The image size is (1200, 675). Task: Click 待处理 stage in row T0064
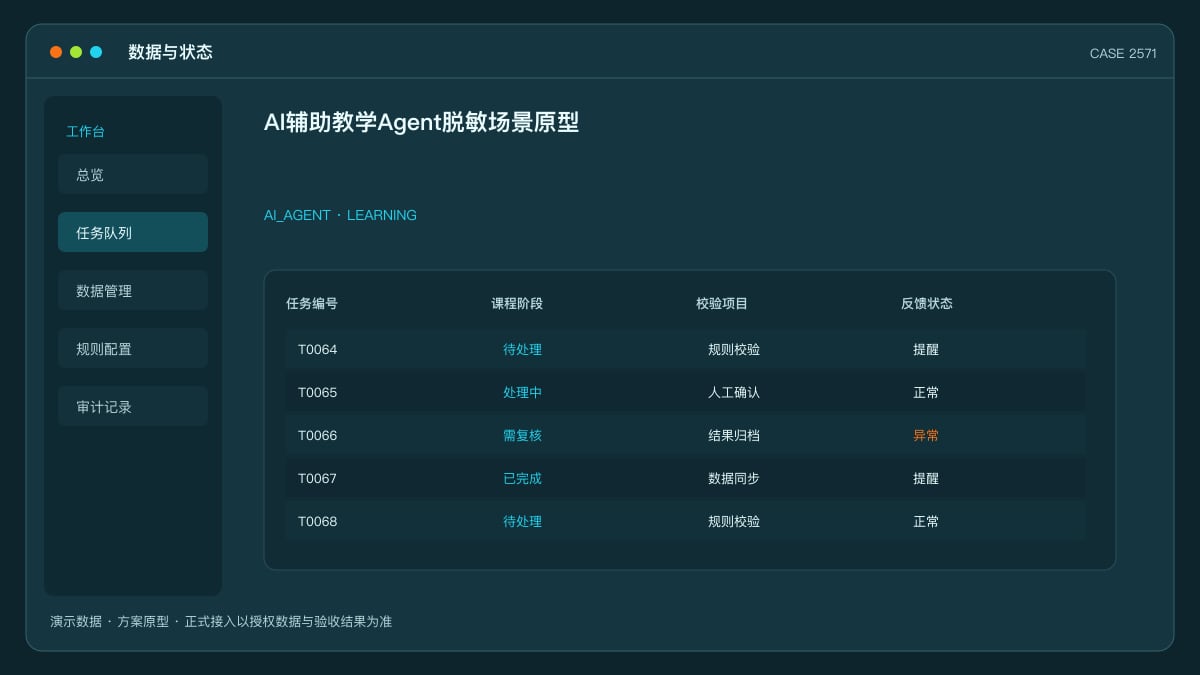(522, 350)
